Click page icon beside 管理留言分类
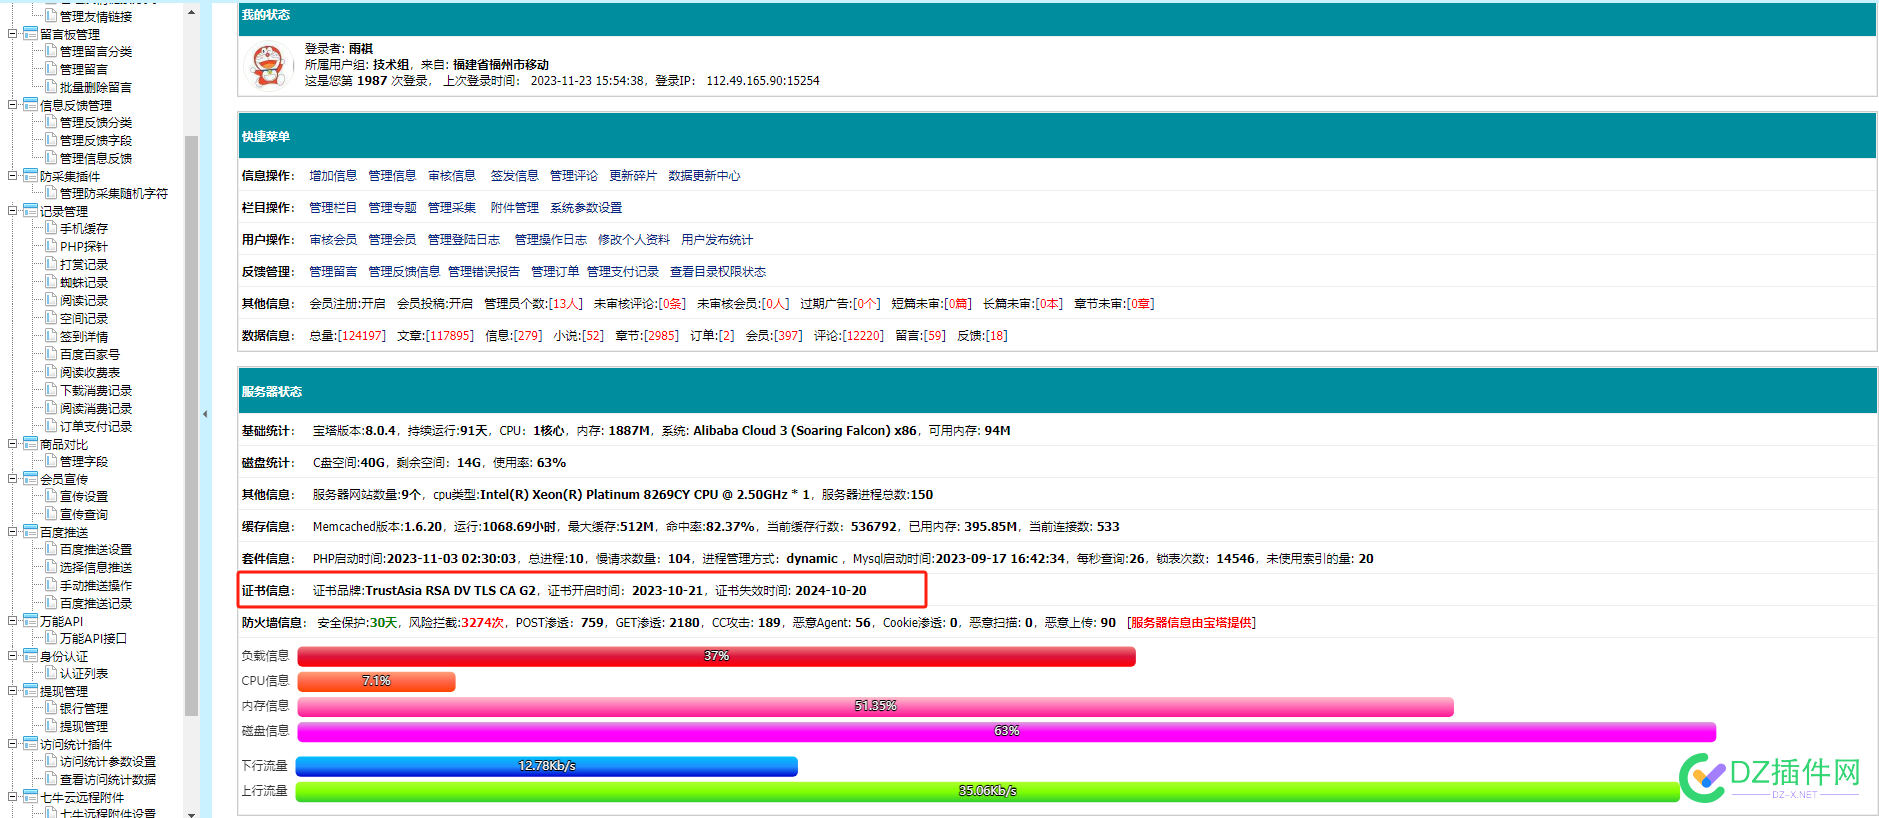 (x=51, y=51)
